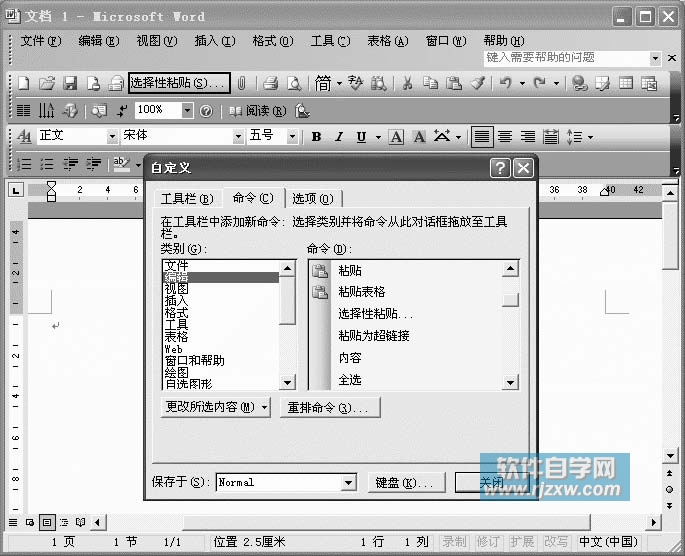This screenshot has width=685, height=556.
Task: Click the decrease indent icon
Action: pyautogui.click(x=70, y=164)
